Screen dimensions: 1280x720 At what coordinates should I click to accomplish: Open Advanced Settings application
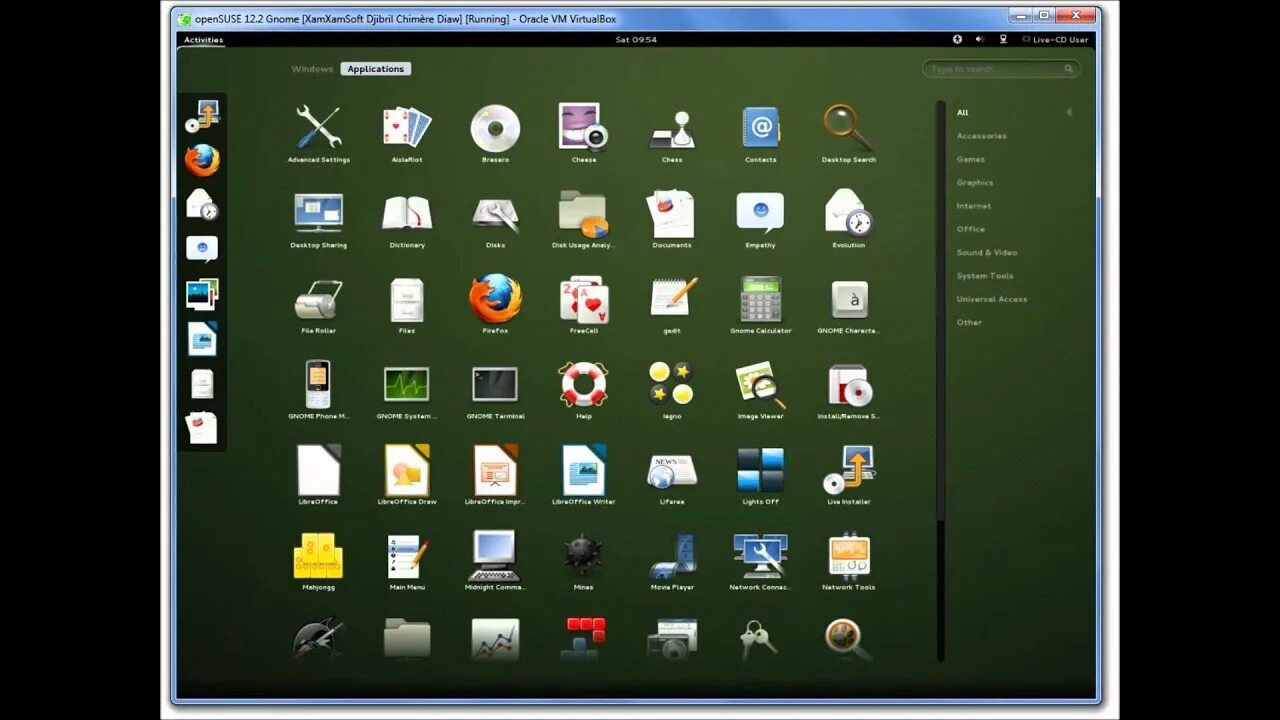pyautogui.click(x=319, y=133)
